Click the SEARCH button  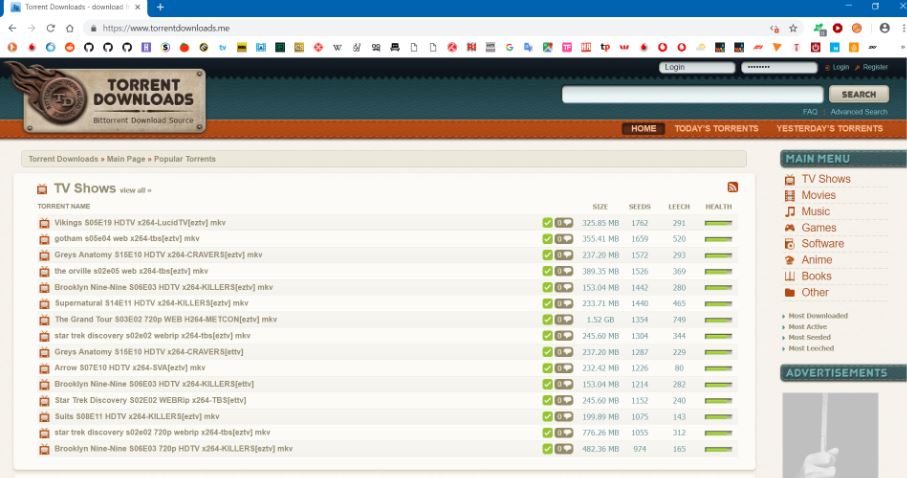click(858, 94)
